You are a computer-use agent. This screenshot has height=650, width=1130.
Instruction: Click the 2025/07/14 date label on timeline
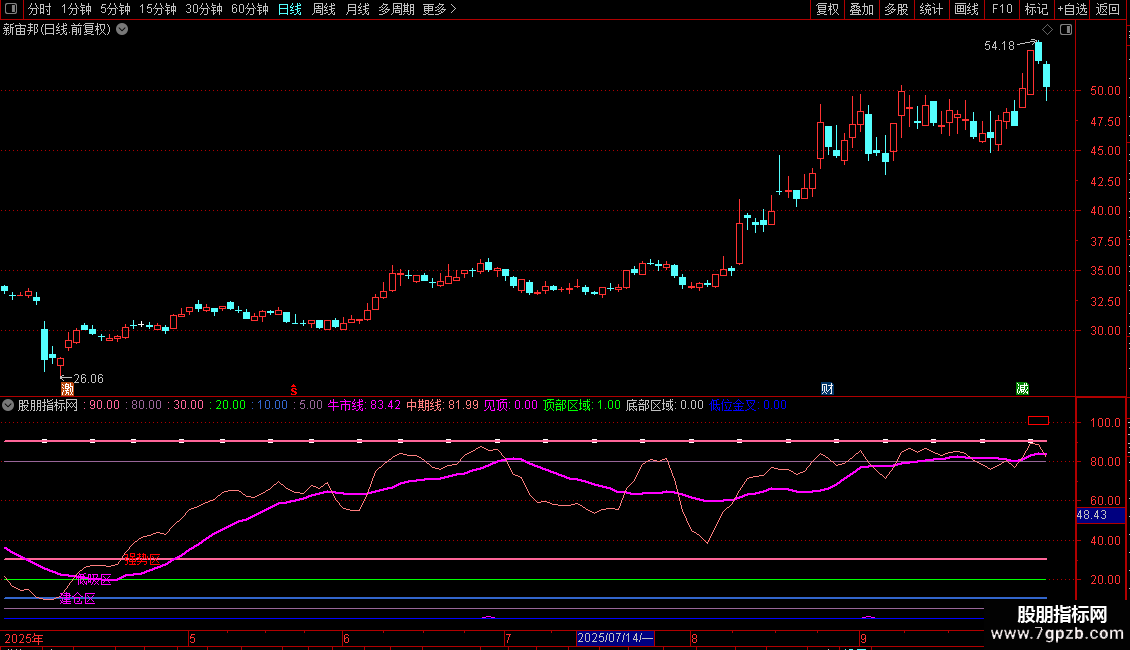pos(615,638)
